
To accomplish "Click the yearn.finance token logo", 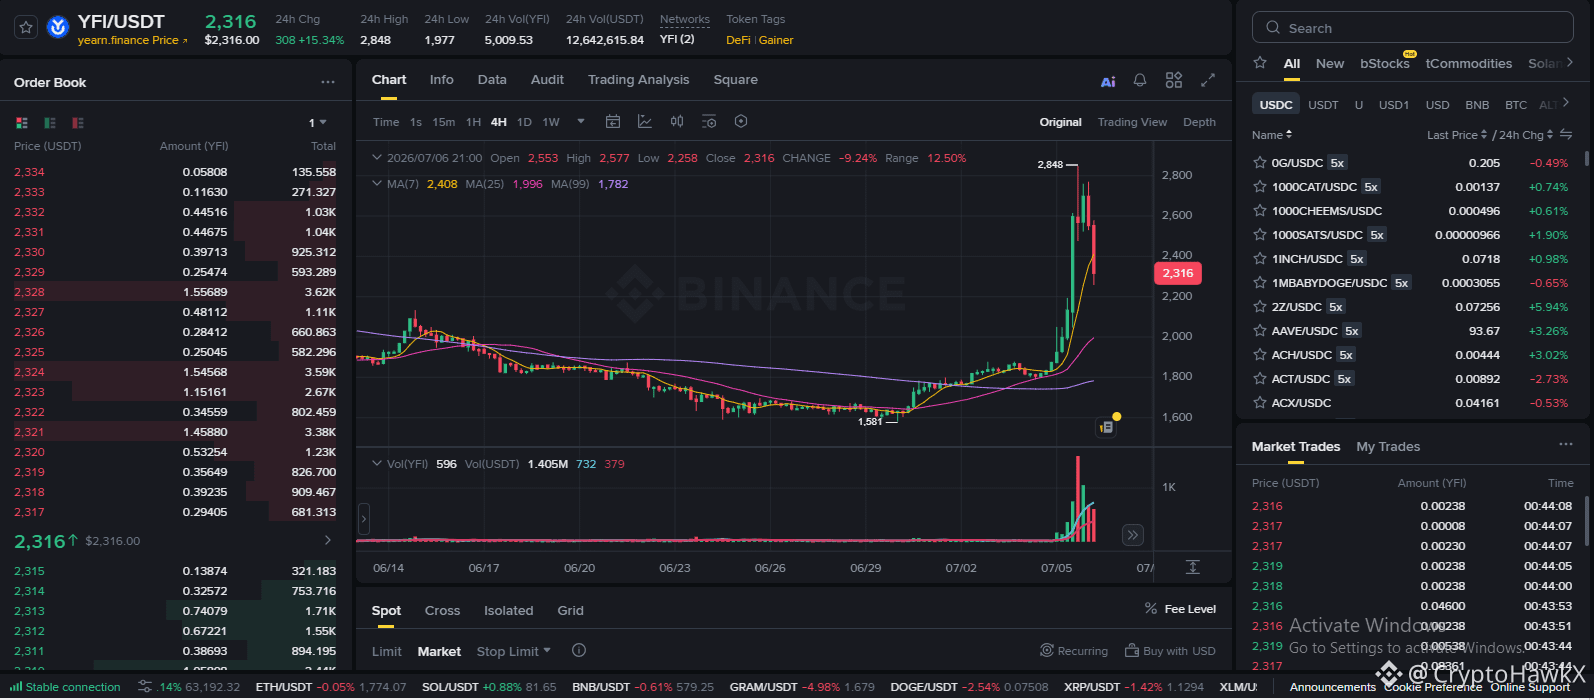I will pos(58,28).
